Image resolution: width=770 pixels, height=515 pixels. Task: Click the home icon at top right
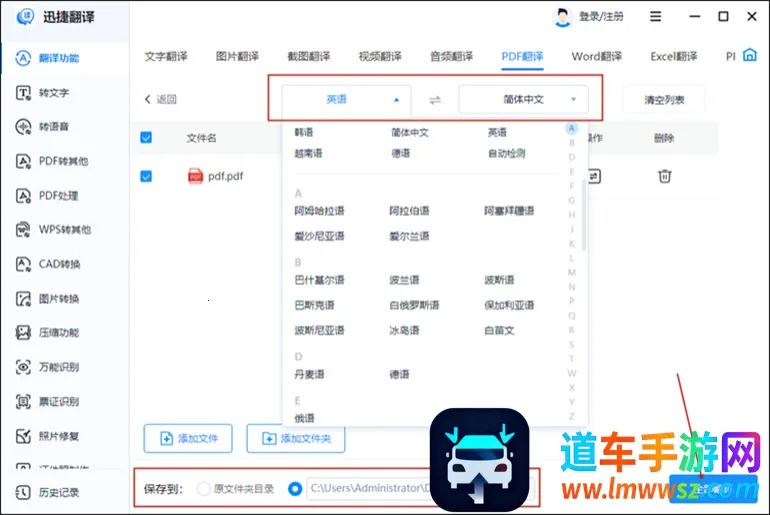tap(749, 55)
